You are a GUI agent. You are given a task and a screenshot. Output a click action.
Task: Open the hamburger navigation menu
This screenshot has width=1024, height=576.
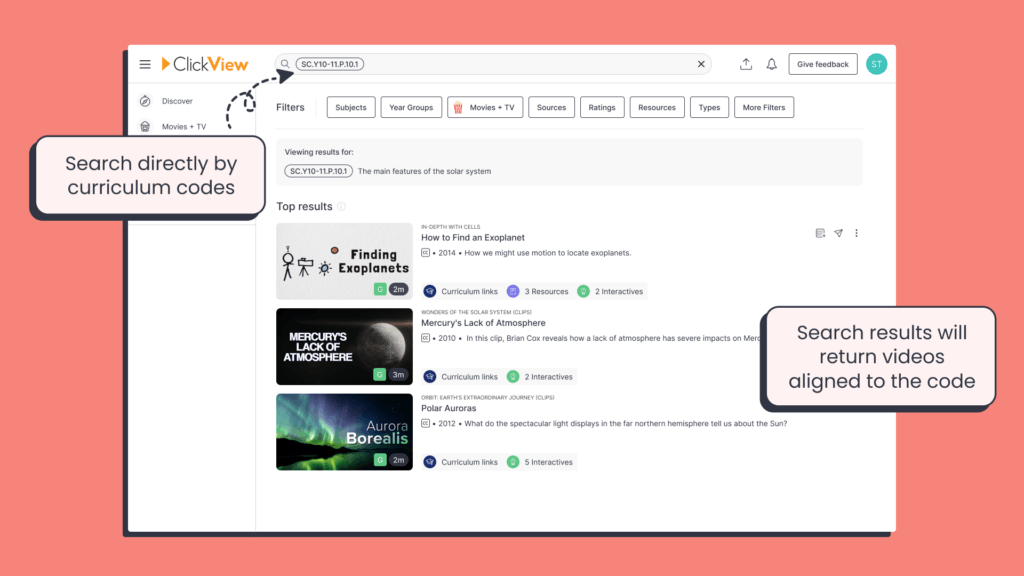point(145,63)
